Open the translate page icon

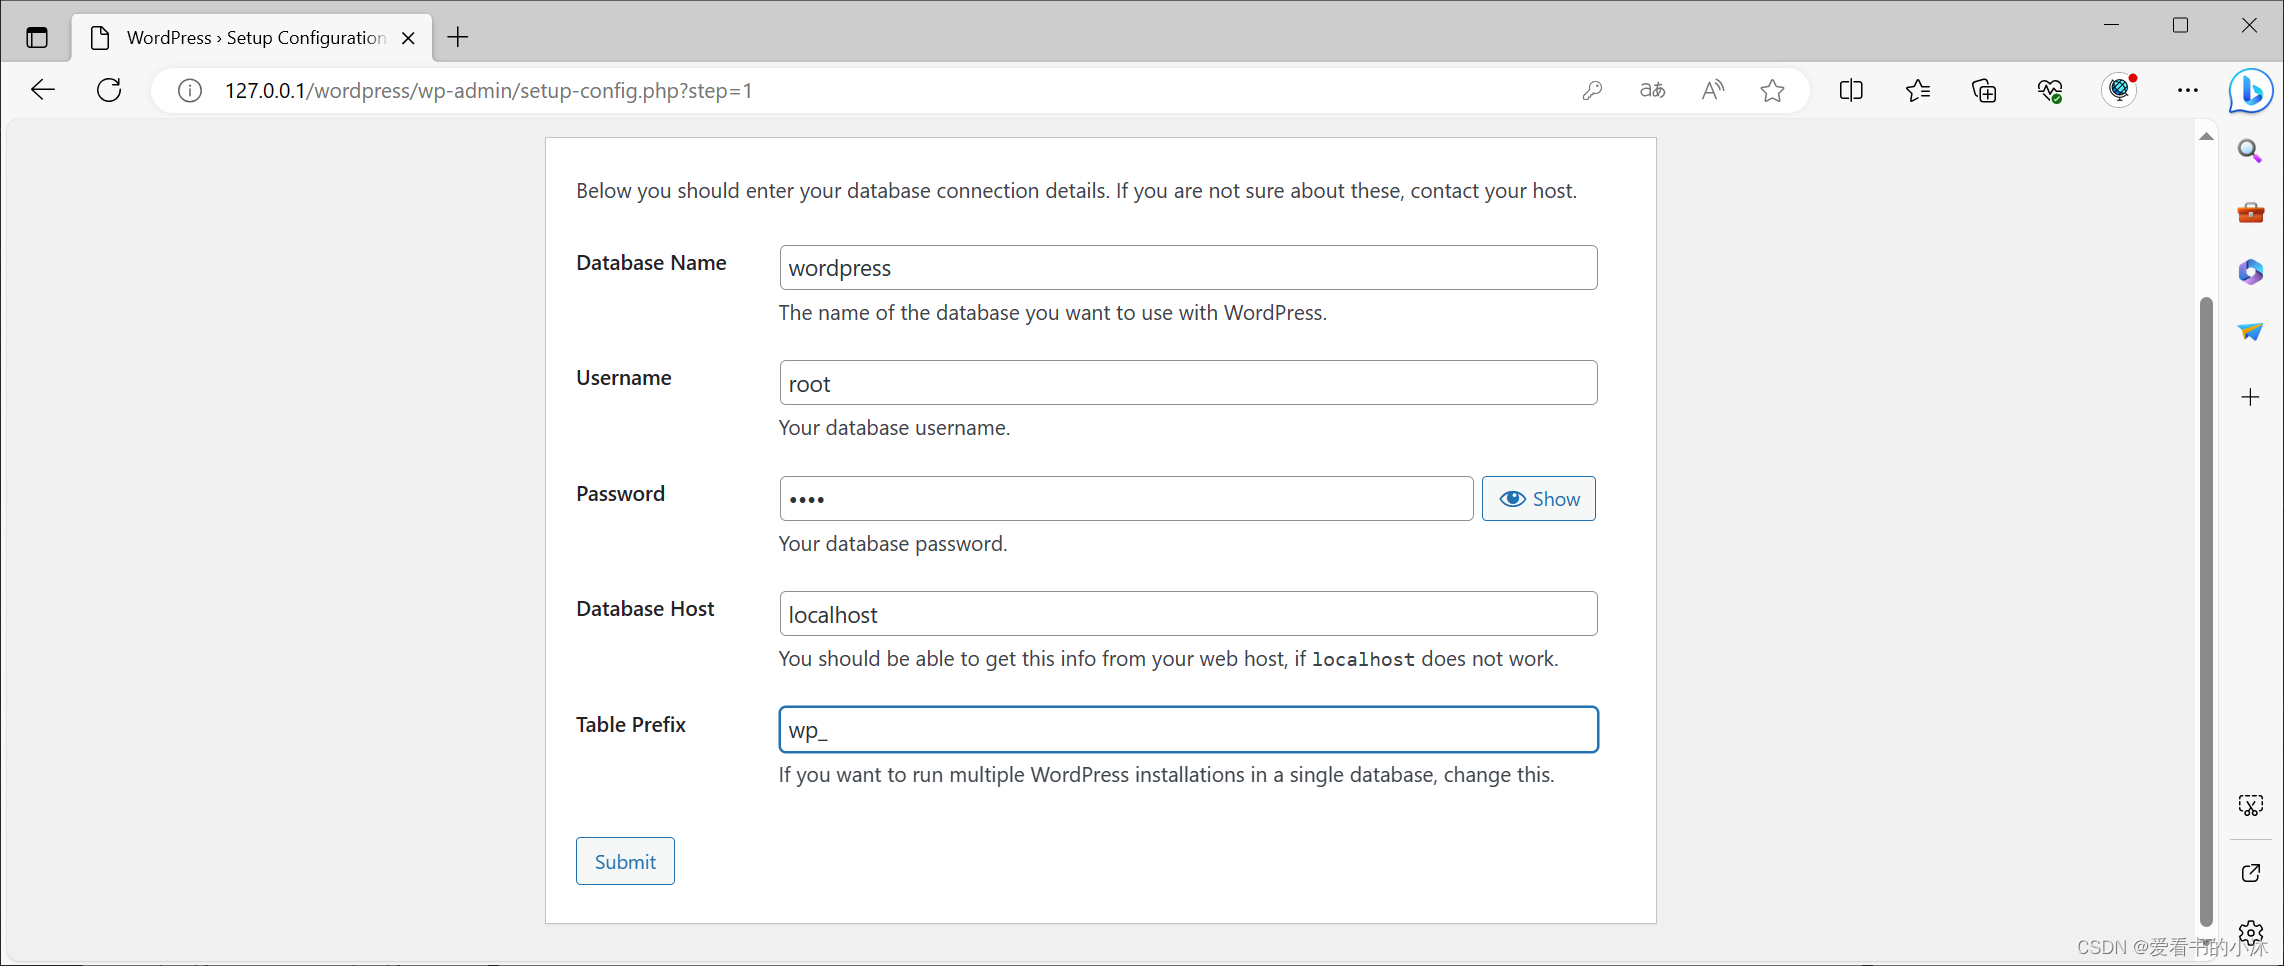tap(1652, 91)
